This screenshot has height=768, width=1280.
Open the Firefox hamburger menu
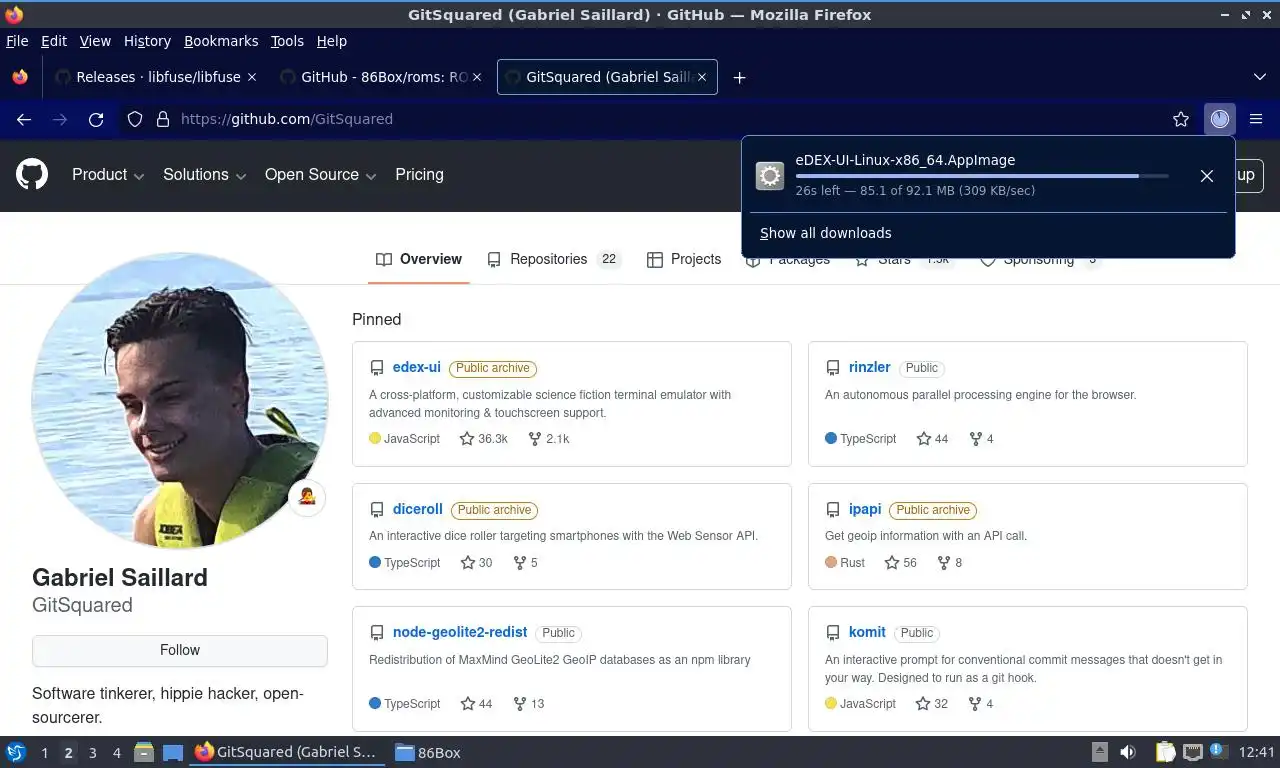(x=1256, y=119)
